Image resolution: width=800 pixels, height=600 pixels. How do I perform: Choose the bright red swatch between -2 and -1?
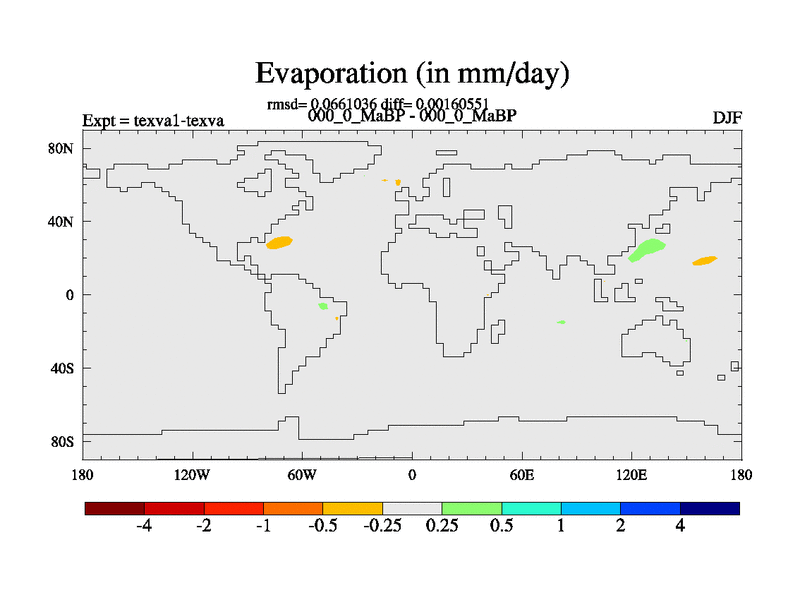click(233, 509)
